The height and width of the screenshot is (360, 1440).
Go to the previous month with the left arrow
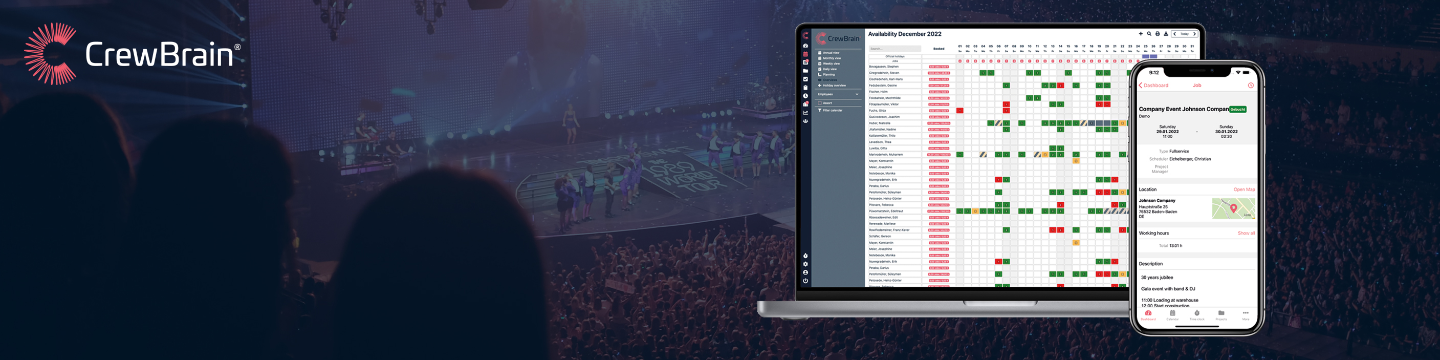tap(1175, 34)
